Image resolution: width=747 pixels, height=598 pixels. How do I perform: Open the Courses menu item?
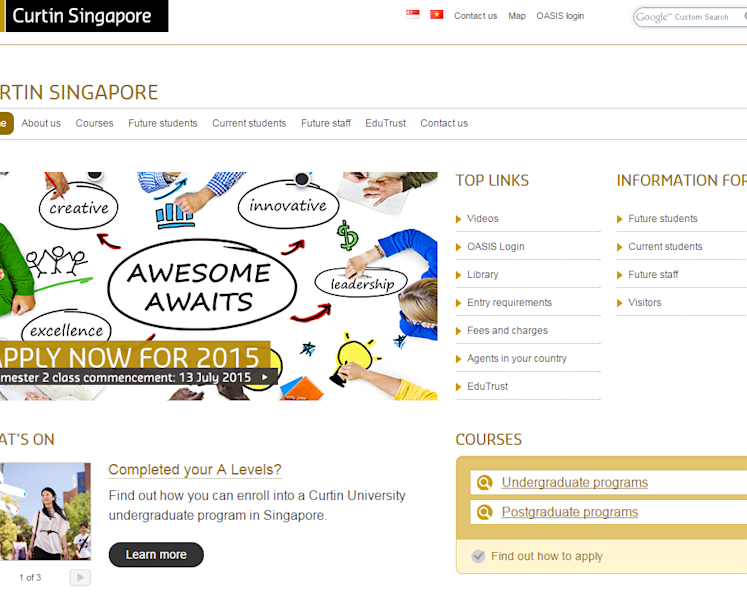pyautogui.click(x=94, y=123)
